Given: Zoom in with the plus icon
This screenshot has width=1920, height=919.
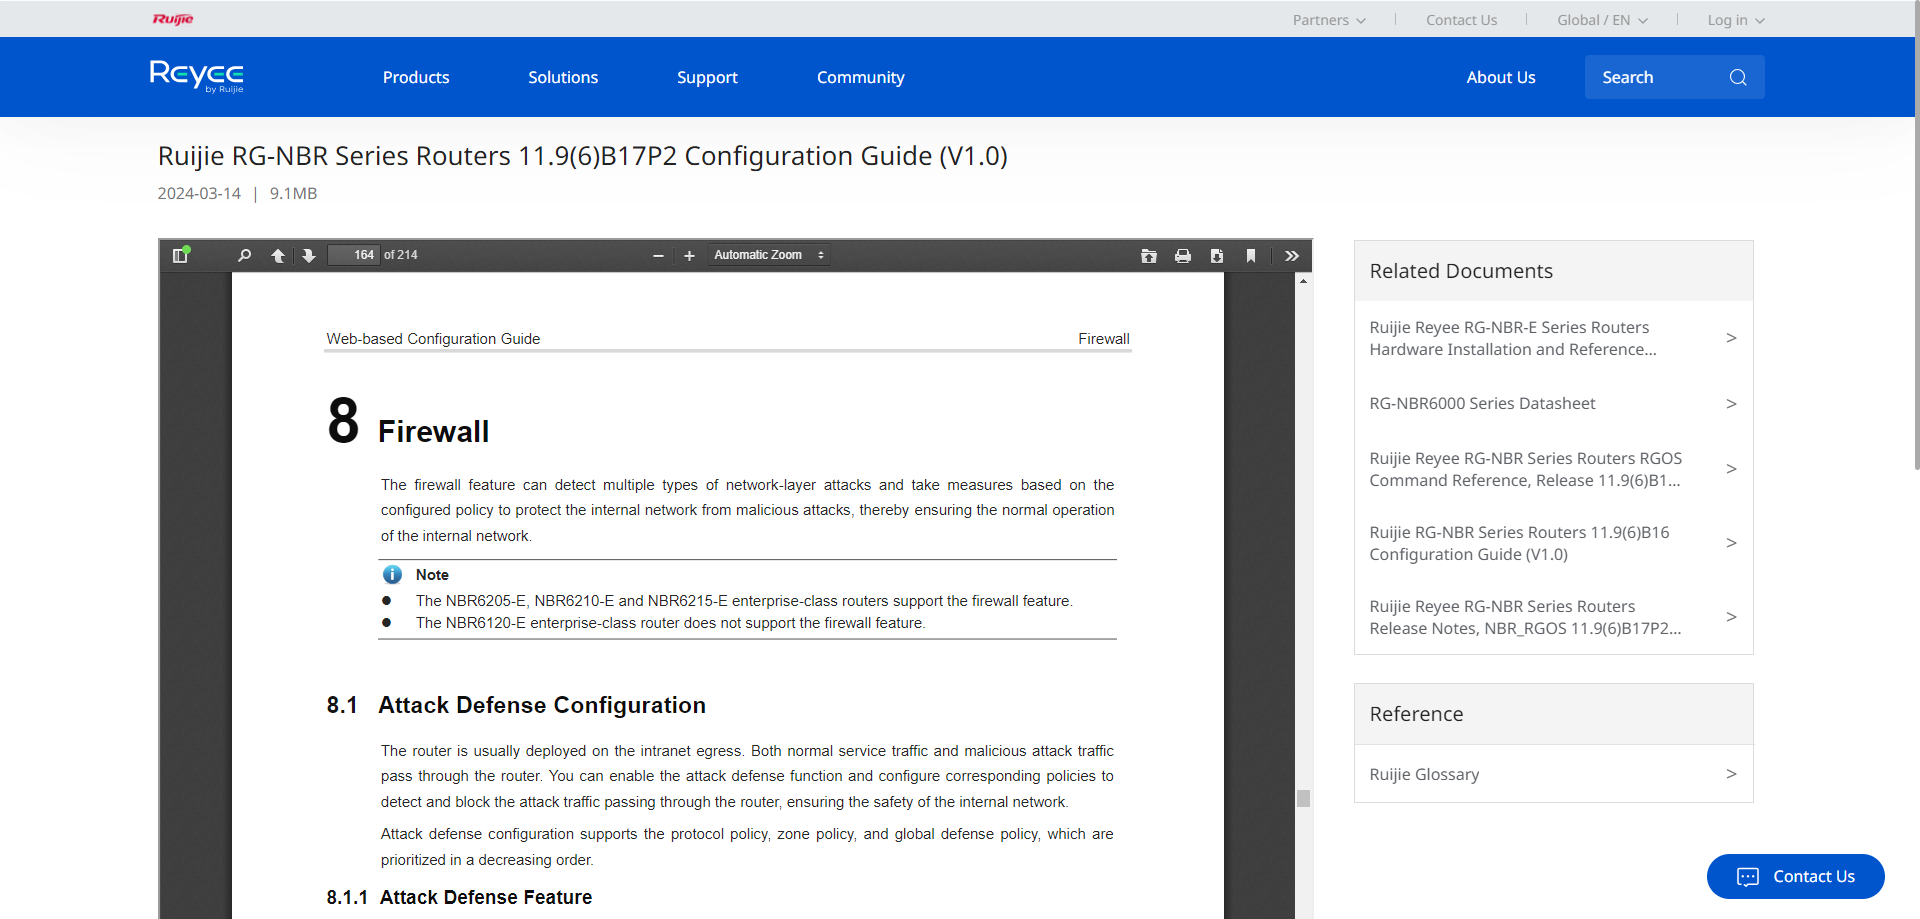Looking at the screenshot, I should coord(689,256).
